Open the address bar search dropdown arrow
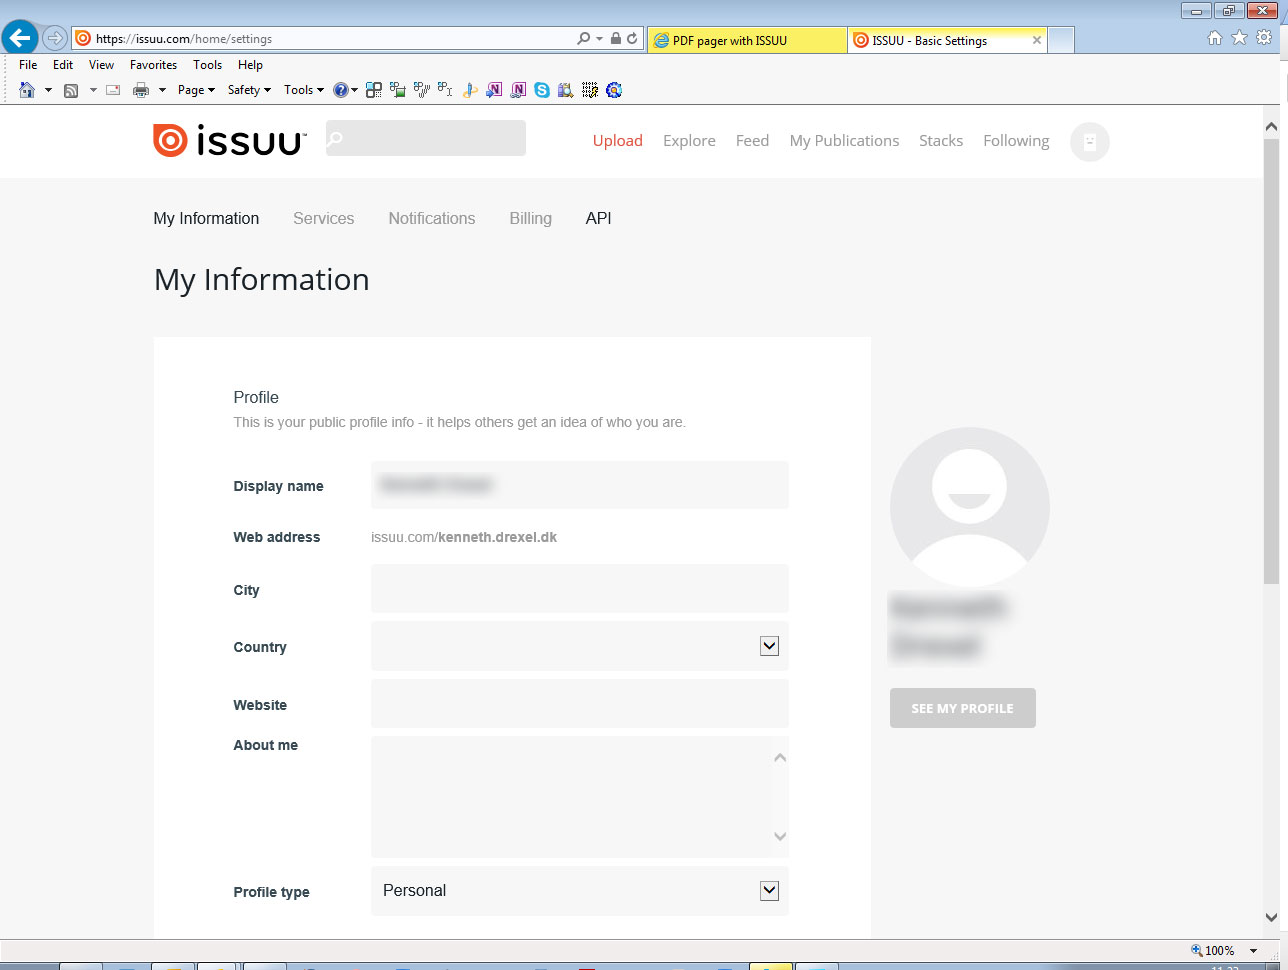Image resolution: width=1288 pixels, height=970 pixels. point(599,39)
